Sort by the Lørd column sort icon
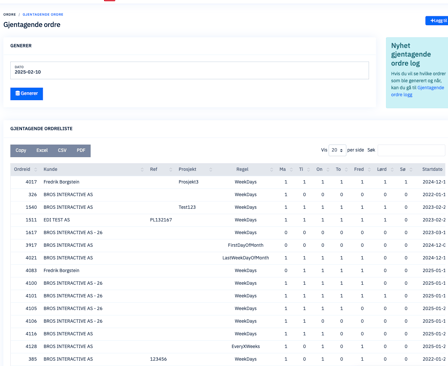The width and height of the screenshot is (448, 366). 392,169
